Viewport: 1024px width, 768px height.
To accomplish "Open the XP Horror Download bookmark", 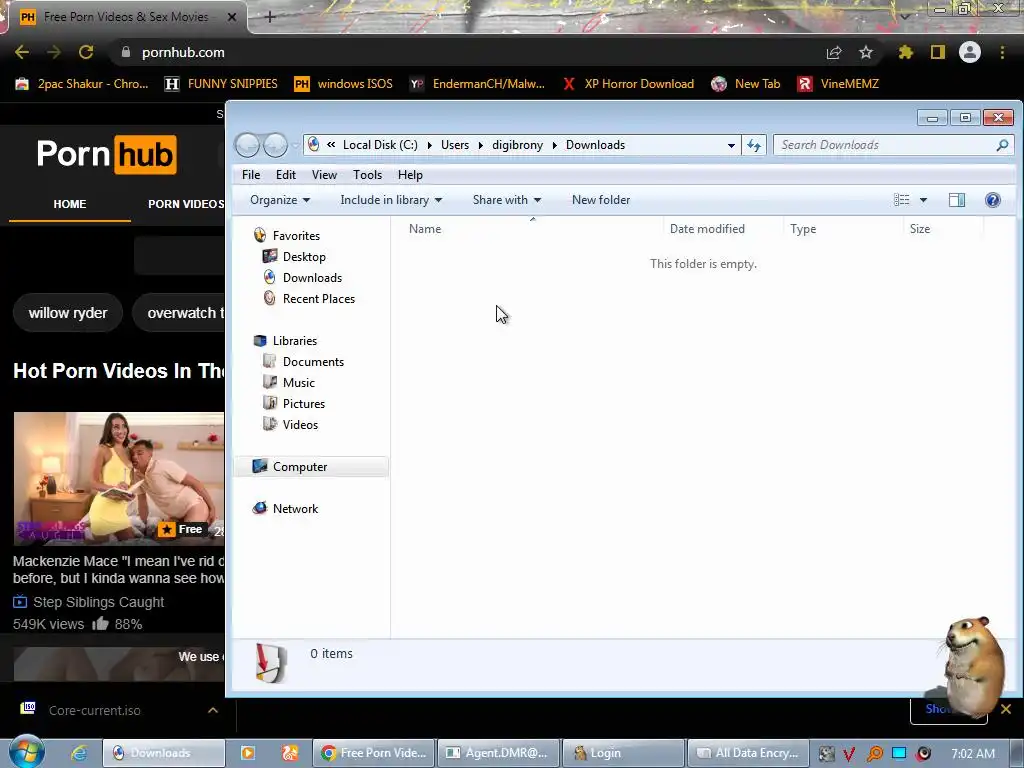I will point(628,84).
